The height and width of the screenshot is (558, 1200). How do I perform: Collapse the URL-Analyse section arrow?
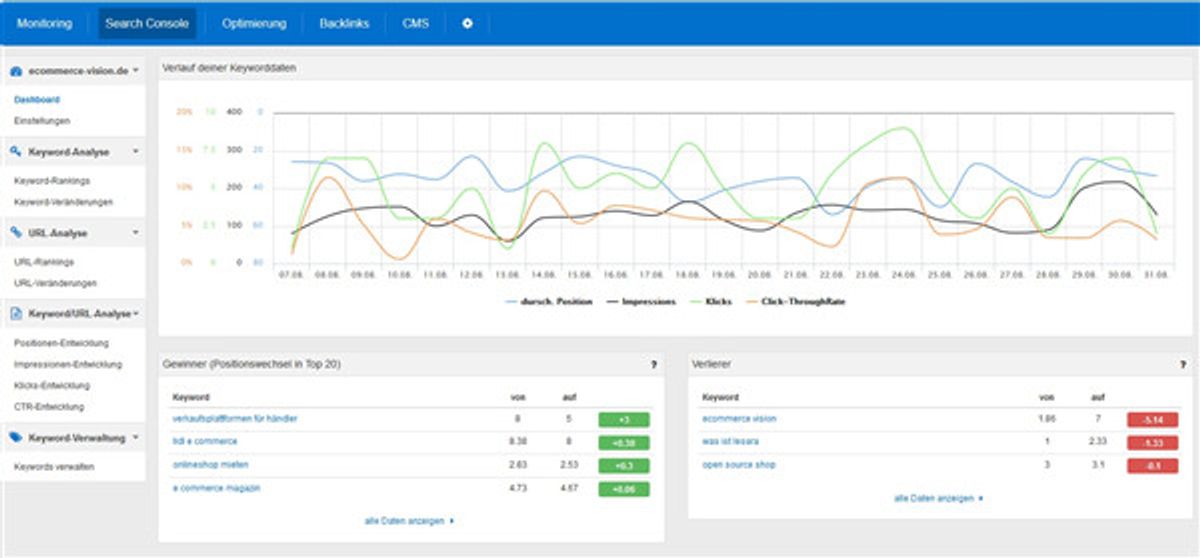[x=134, y=233]
